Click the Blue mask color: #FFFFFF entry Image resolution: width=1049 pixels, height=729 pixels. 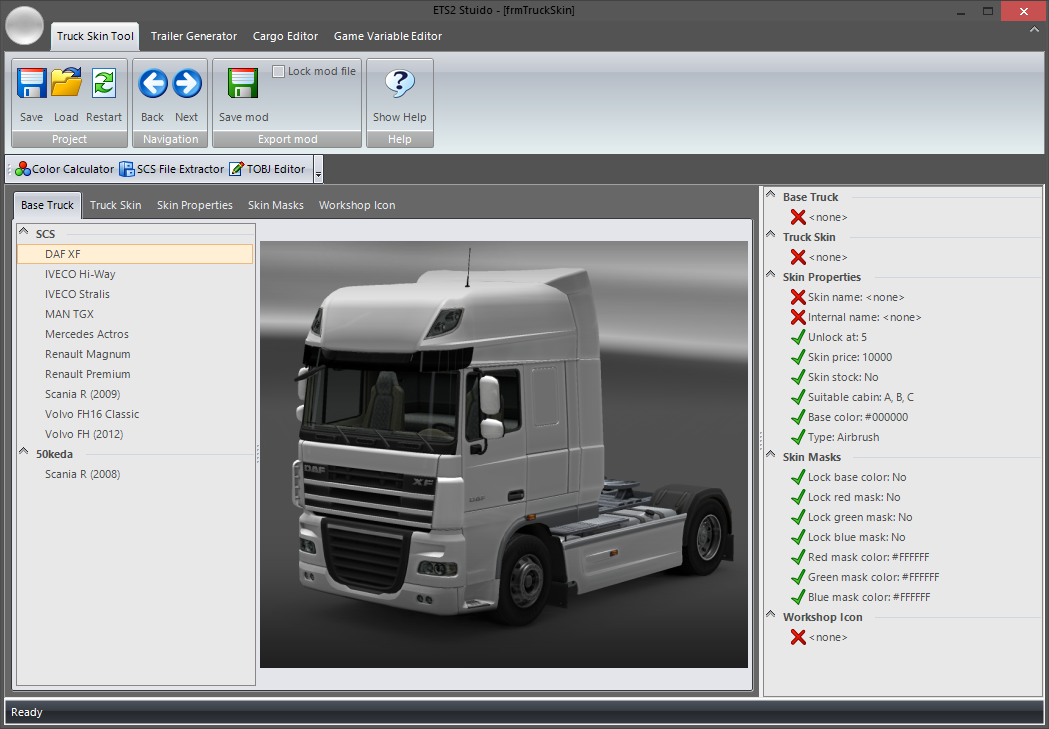click(x=869, y=597)
